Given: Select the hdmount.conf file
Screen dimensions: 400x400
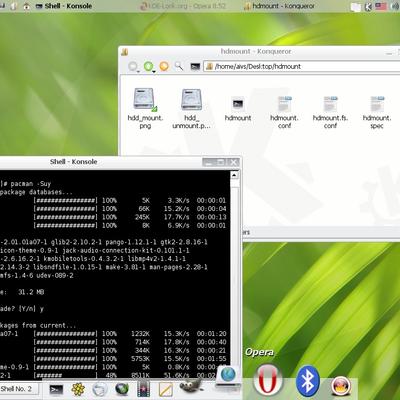Looking at the screenshot, I should [x=284, y=112].
